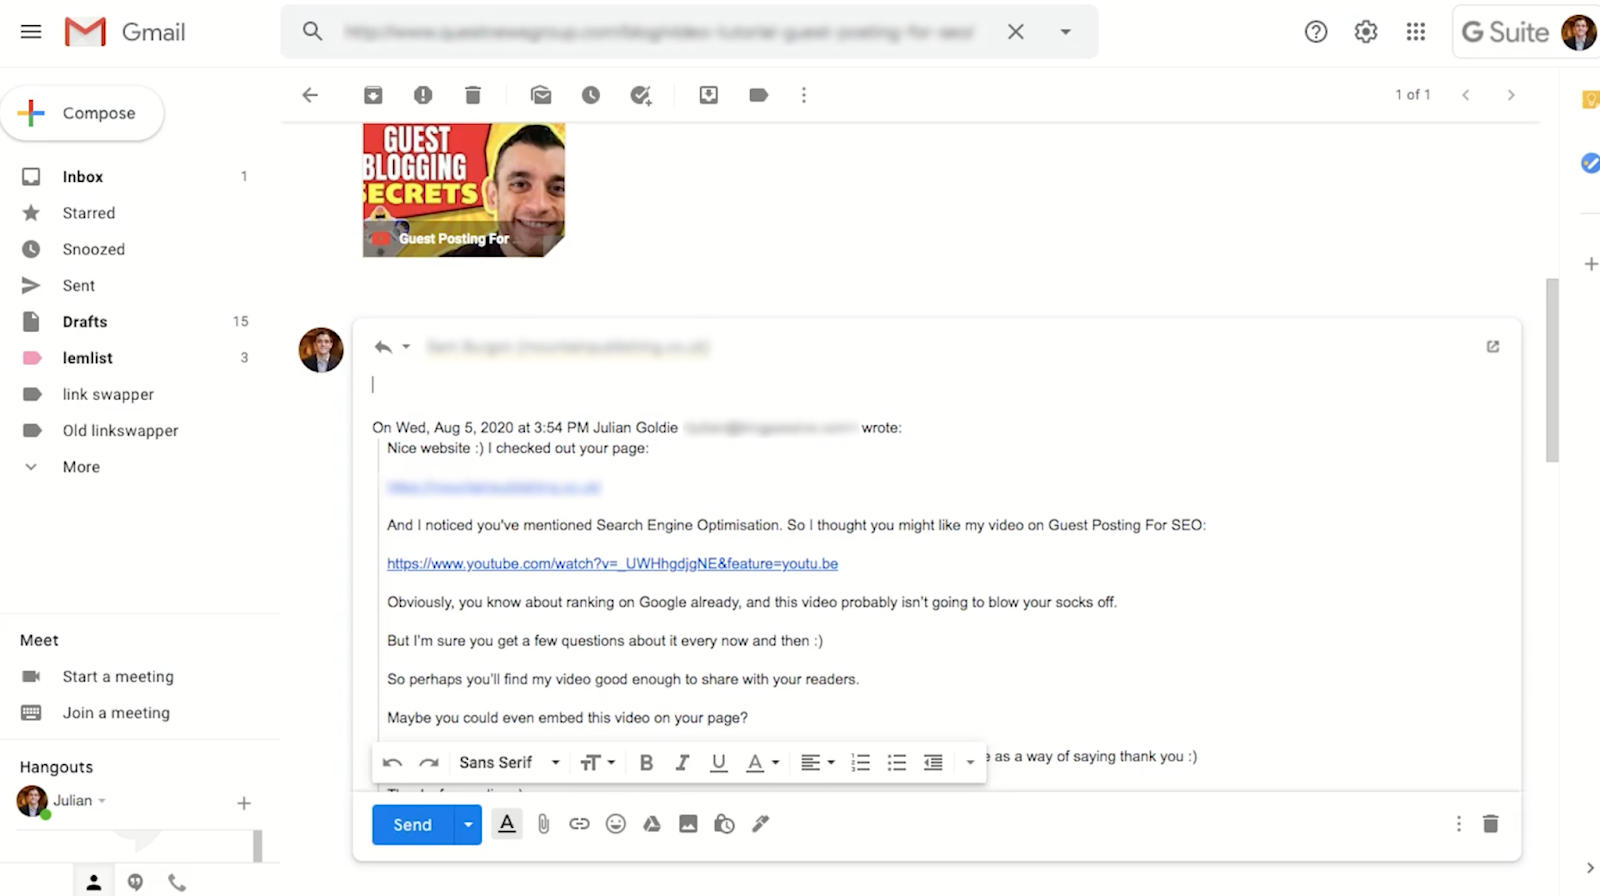
Task: Open the text color picker
Action: [x=762, y=763]
